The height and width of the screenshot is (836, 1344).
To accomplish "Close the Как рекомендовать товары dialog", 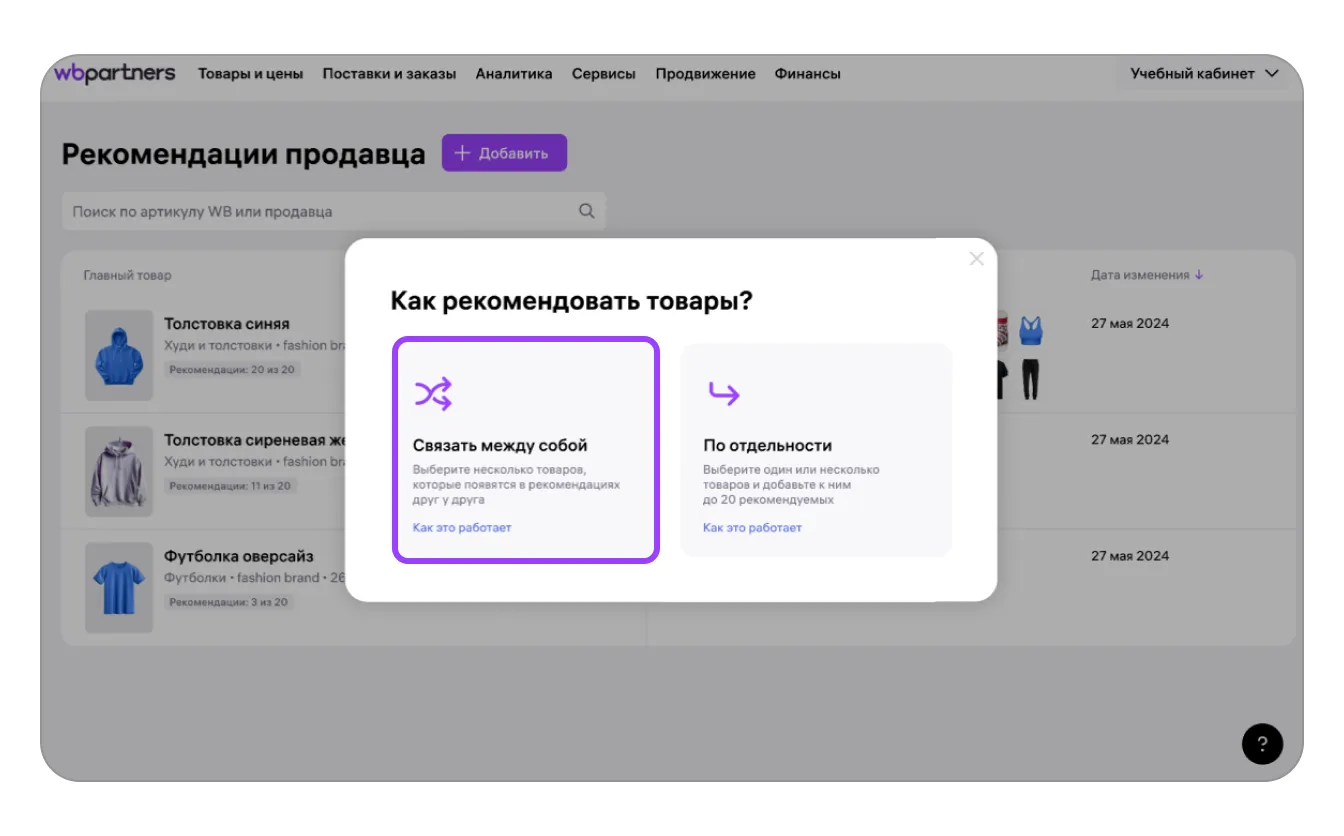I will (x=976, y=258).
